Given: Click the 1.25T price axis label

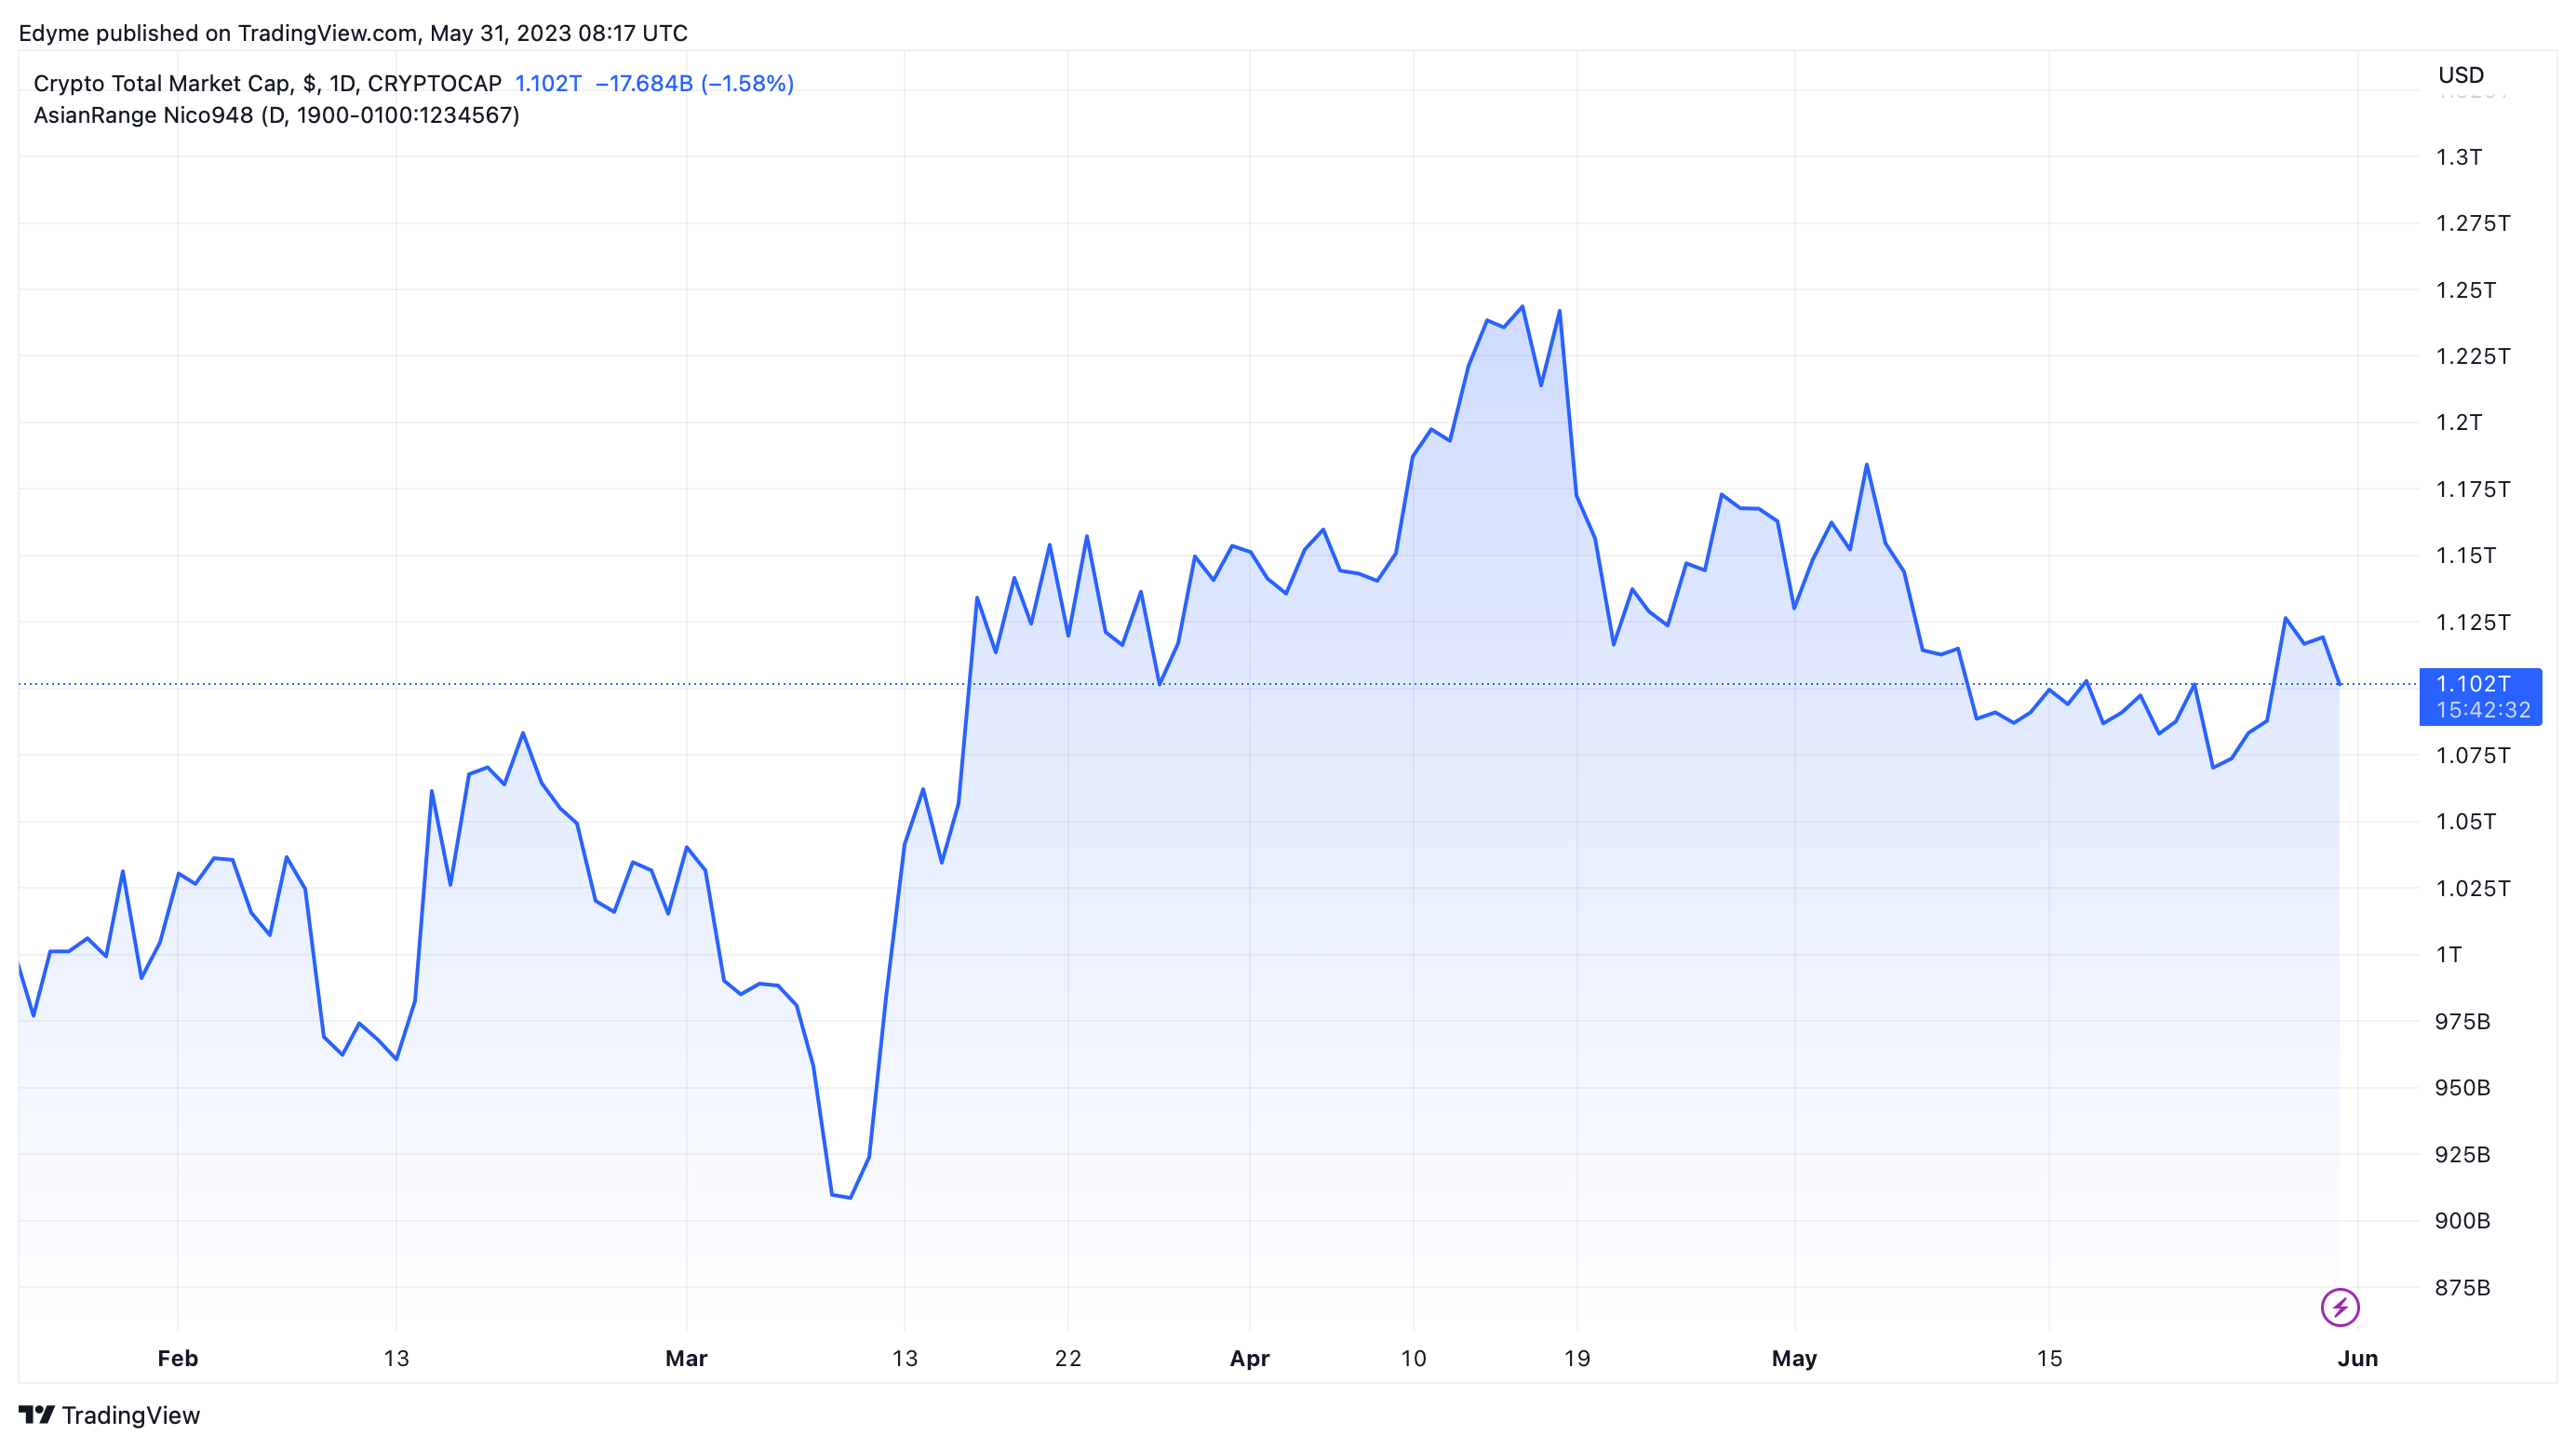Looking at the screenshot, I should (x=2465, y=290).
